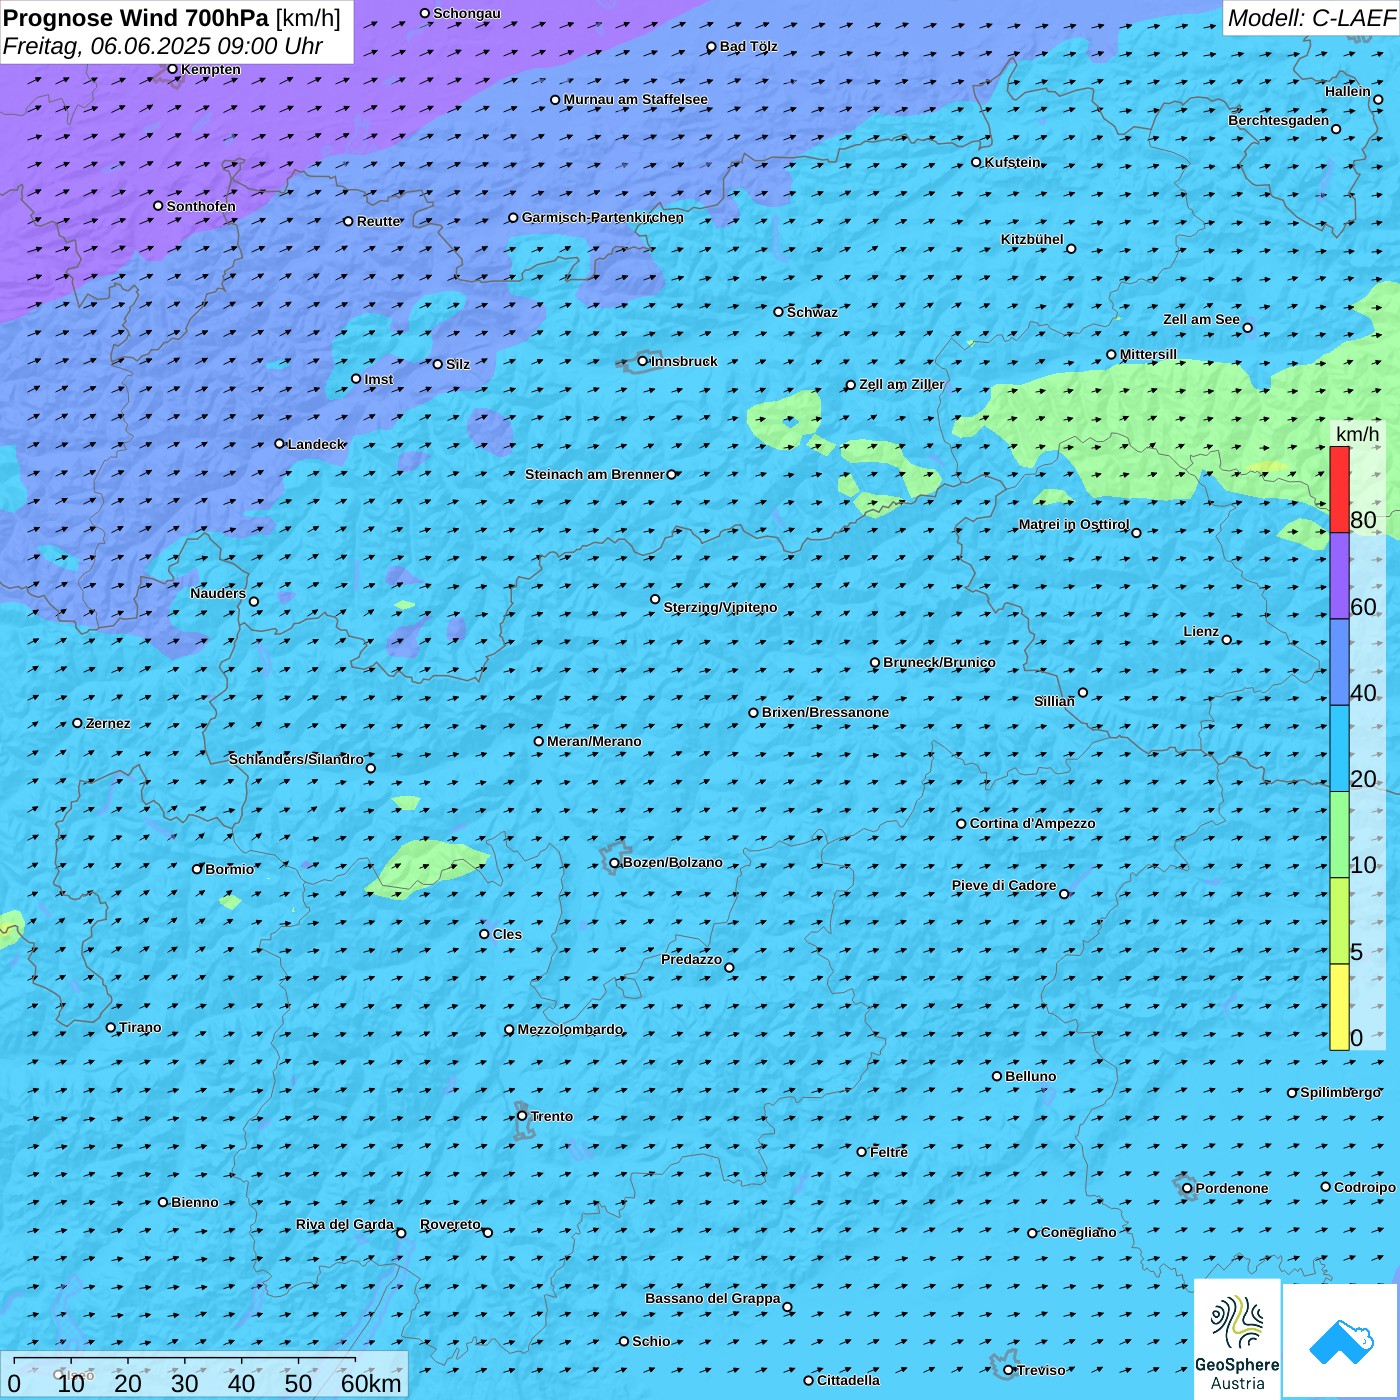Click the Bormio location dot

click(x=197, y=869)
